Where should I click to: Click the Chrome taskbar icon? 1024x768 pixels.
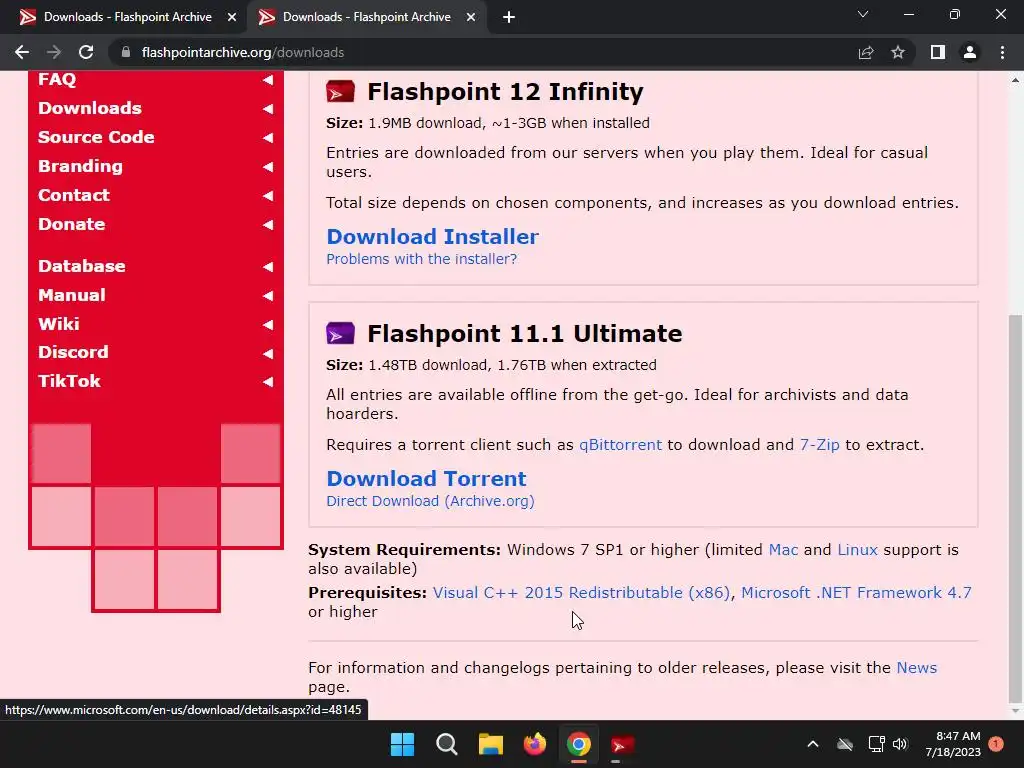coord(579,744)
